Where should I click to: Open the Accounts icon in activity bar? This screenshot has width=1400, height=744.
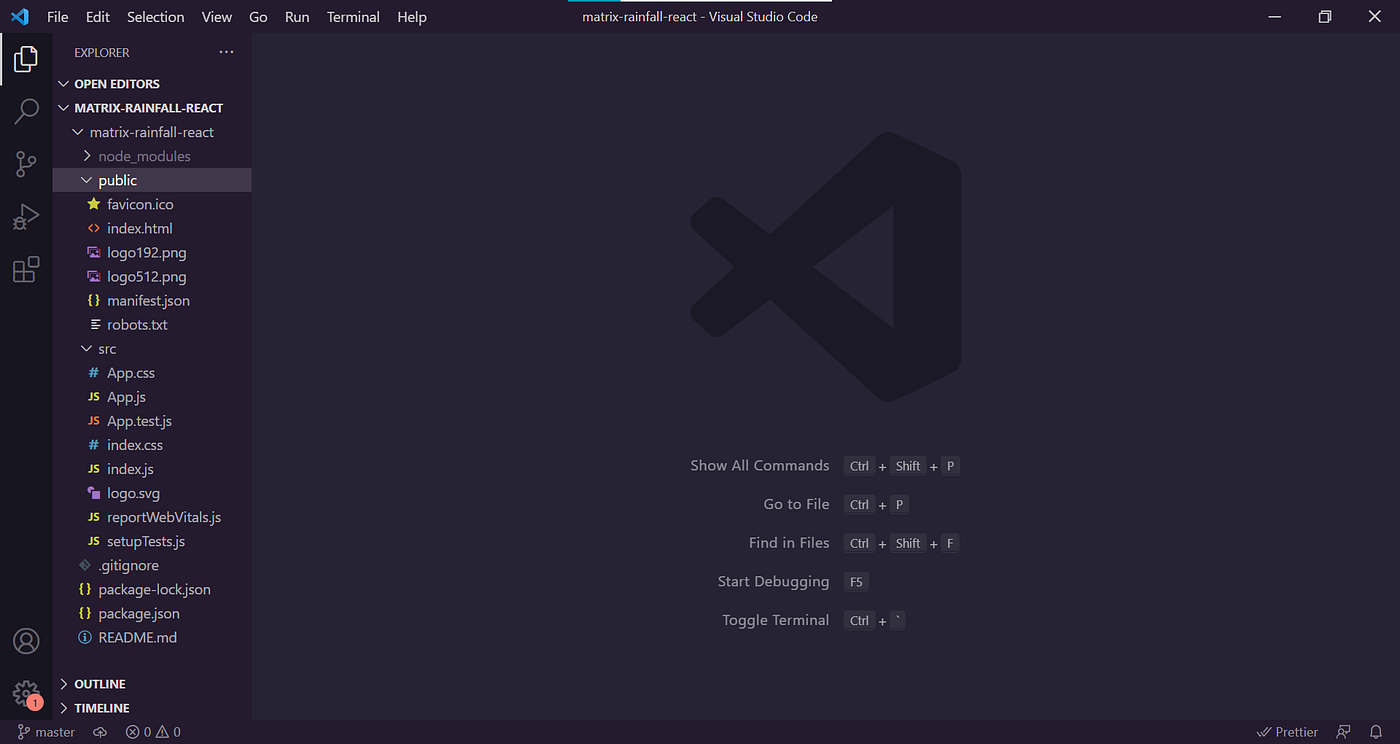(26, 641)
